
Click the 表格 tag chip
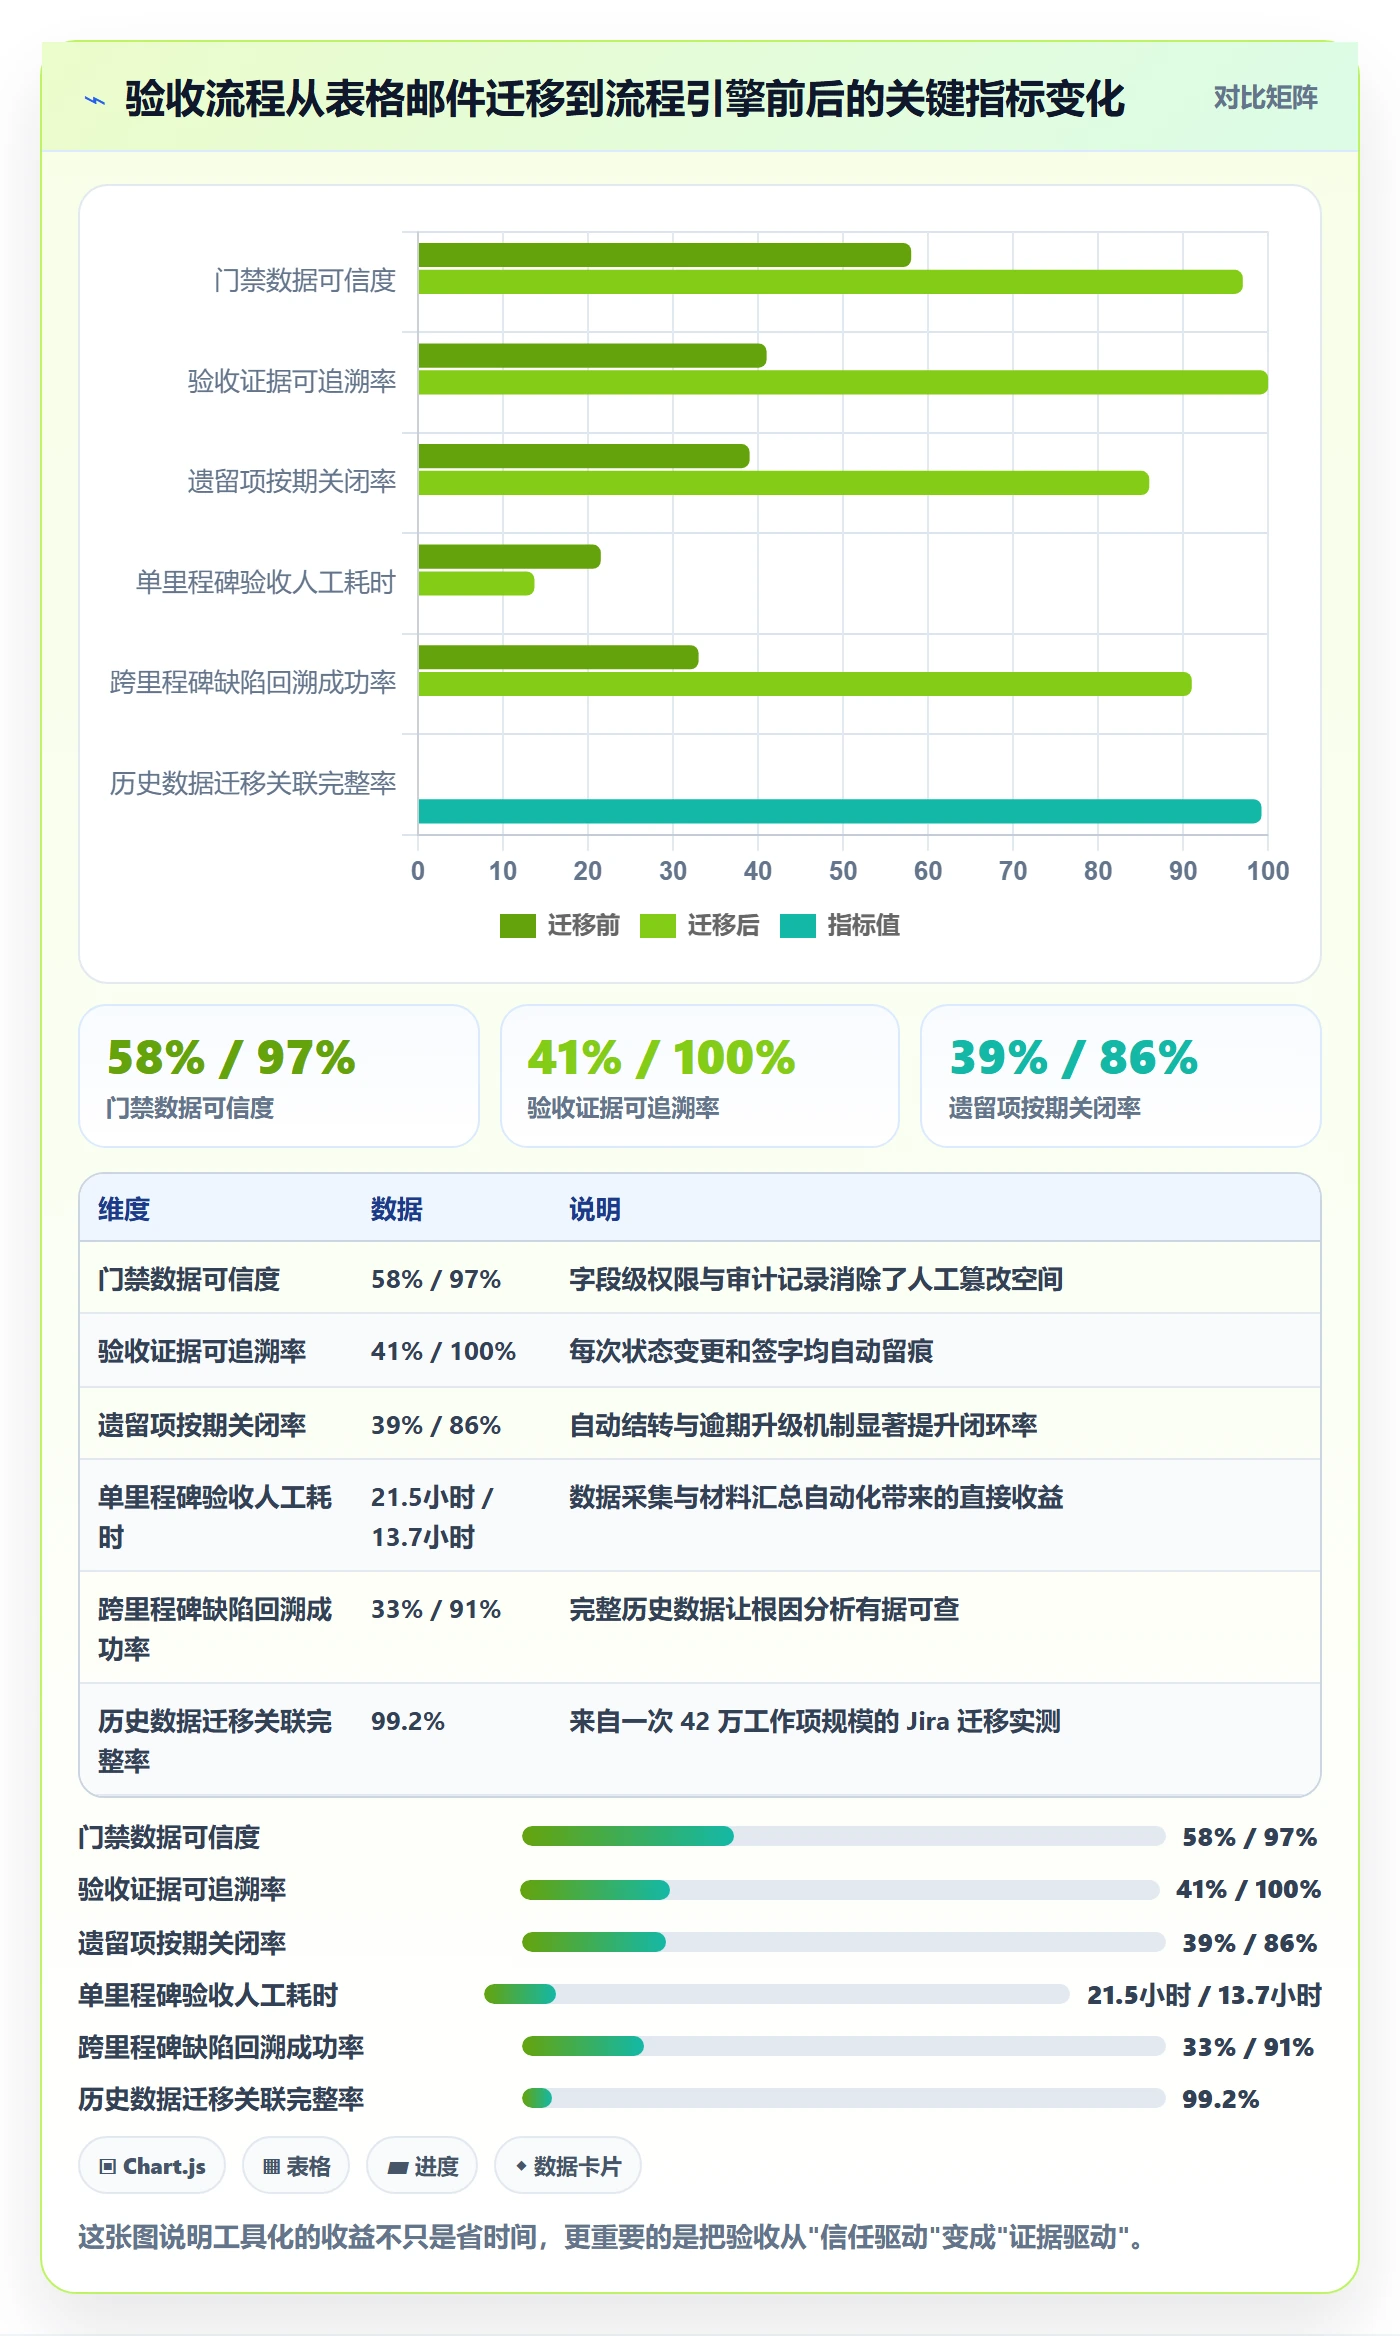click(x=296, y=2166)
